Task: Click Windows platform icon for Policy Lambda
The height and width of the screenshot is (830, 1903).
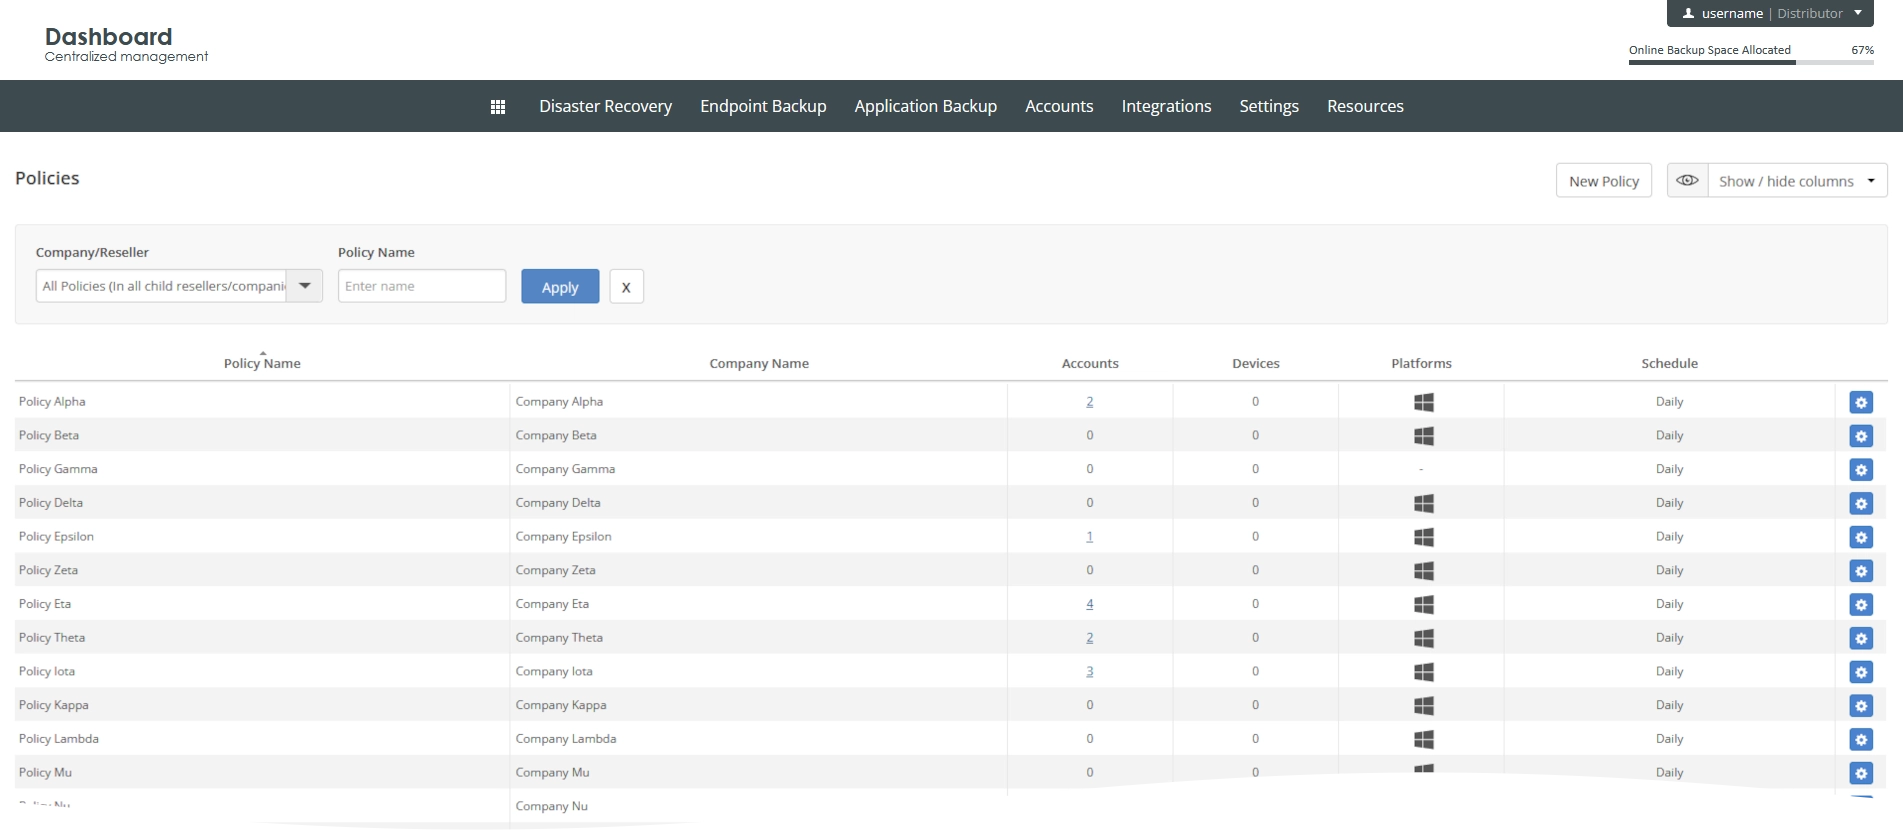Action: pos(1424,739)
